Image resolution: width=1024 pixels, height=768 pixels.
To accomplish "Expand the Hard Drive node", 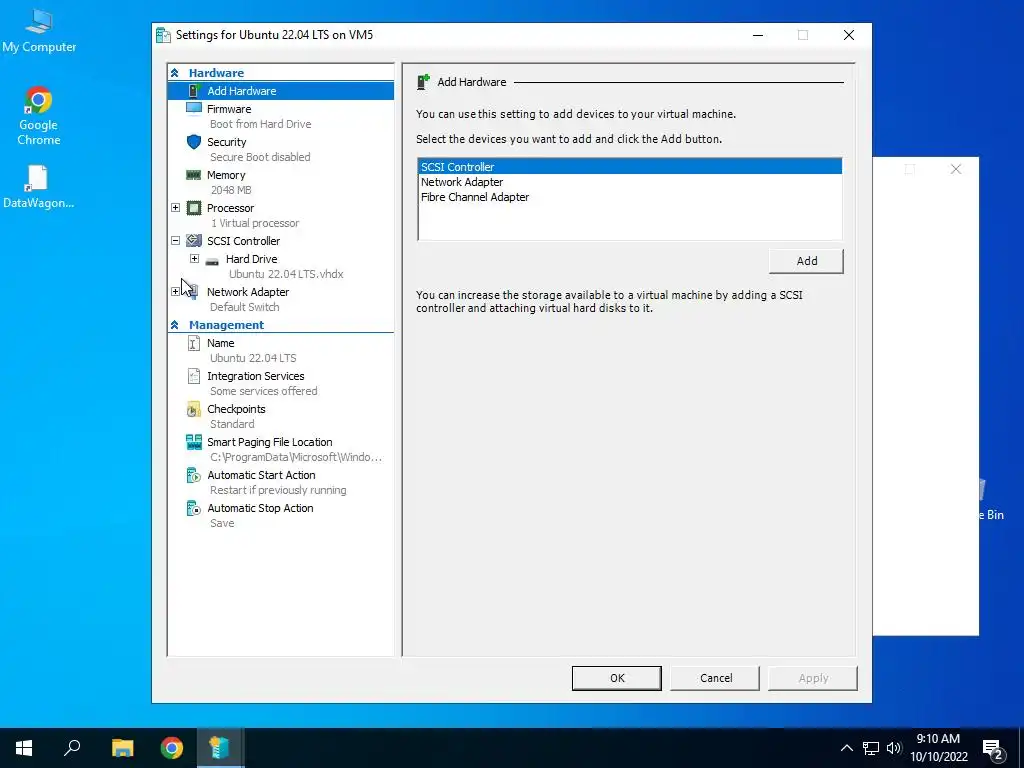I will click(194, 259).
